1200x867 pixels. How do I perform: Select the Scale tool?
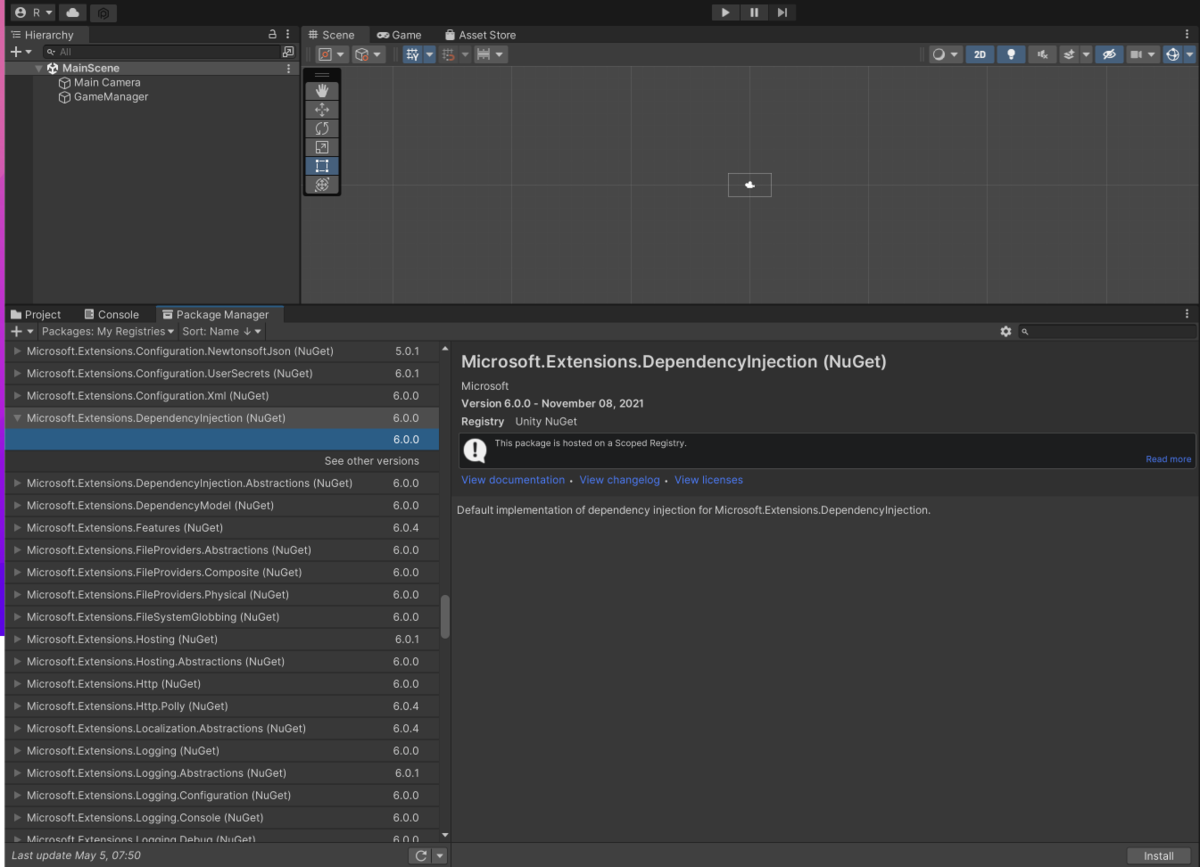pos(322,147)
